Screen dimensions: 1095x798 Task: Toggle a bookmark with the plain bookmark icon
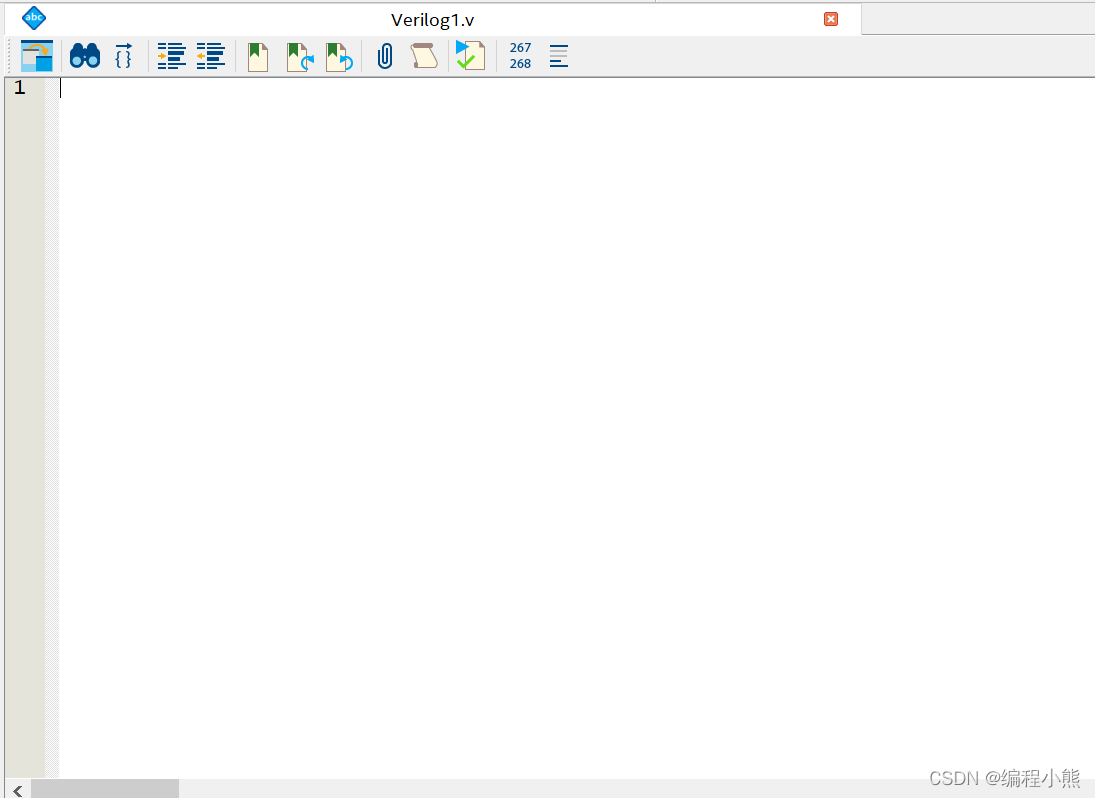(258, 56)
